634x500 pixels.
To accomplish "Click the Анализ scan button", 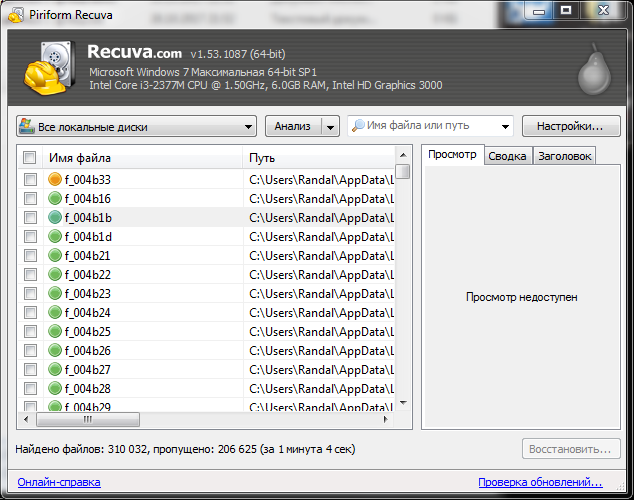I will (293, 127).
